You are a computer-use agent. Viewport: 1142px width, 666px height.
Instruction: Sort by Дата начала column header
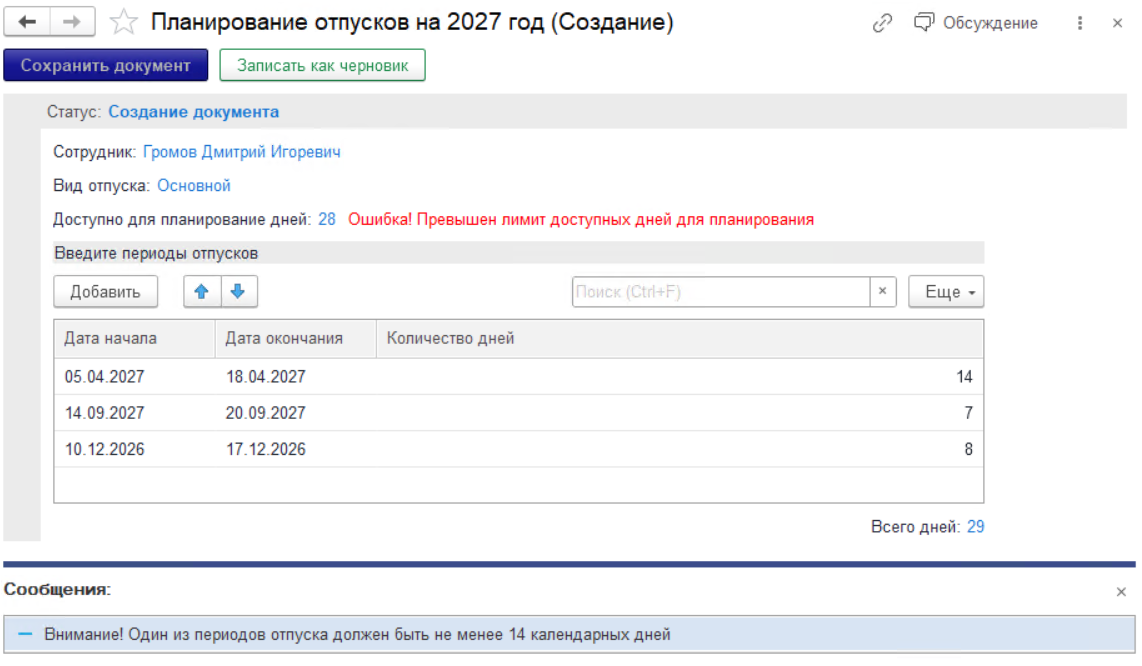[135, 338]
